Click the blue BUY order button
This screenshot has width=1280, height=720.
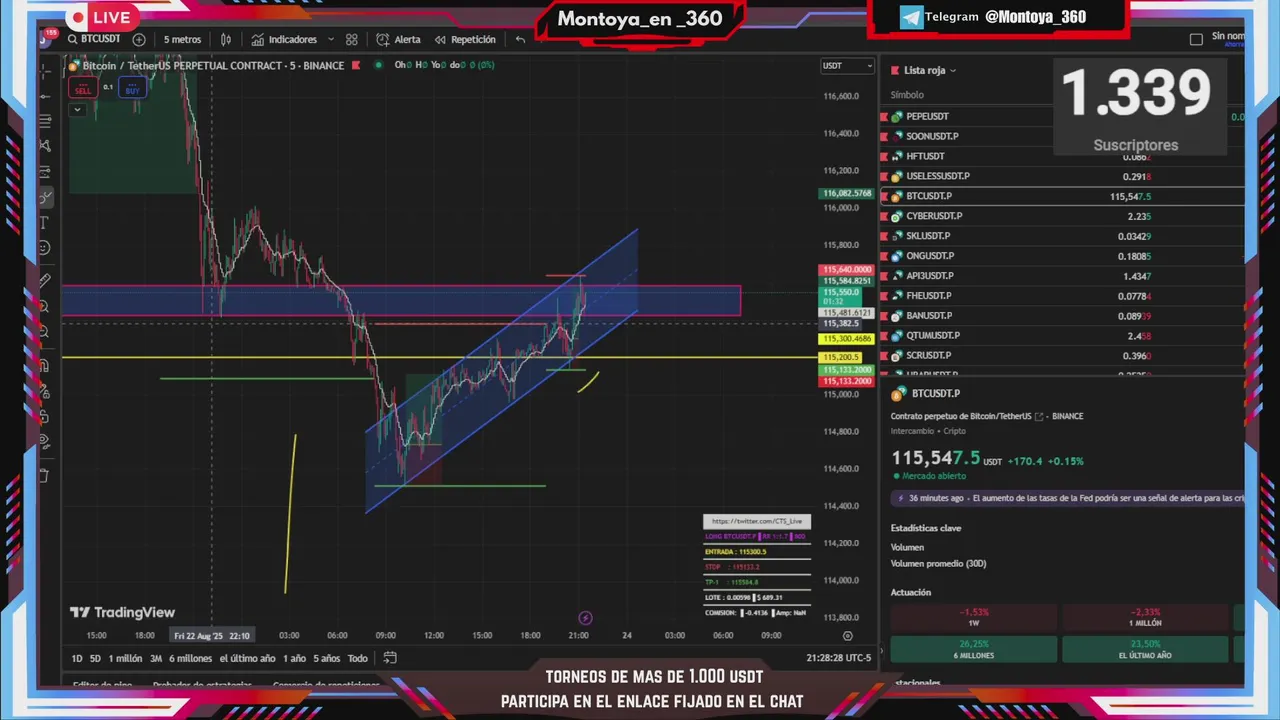(132, 88)
